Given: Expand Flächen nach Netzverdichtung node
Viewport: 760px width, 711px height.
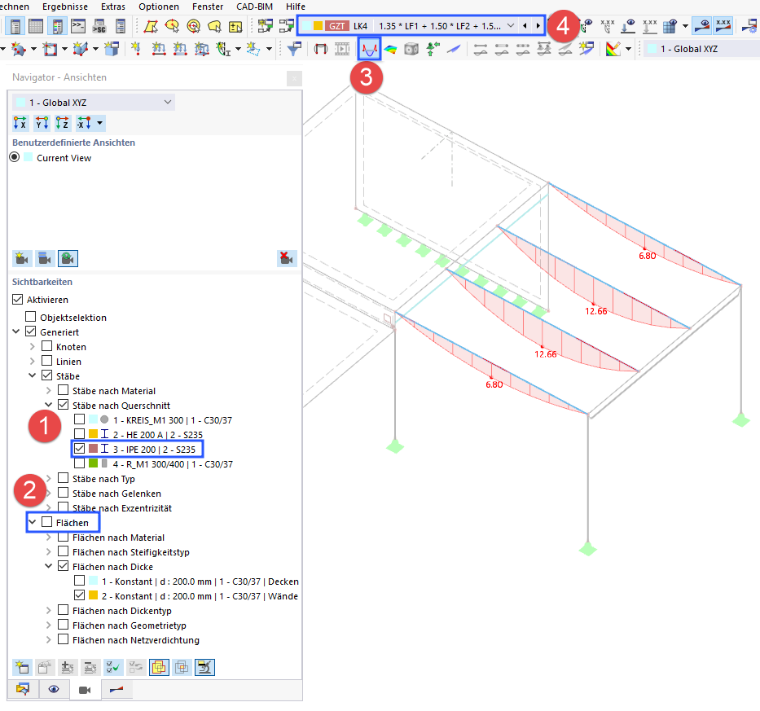Looking at the screenshot, I should click(48, 639).
